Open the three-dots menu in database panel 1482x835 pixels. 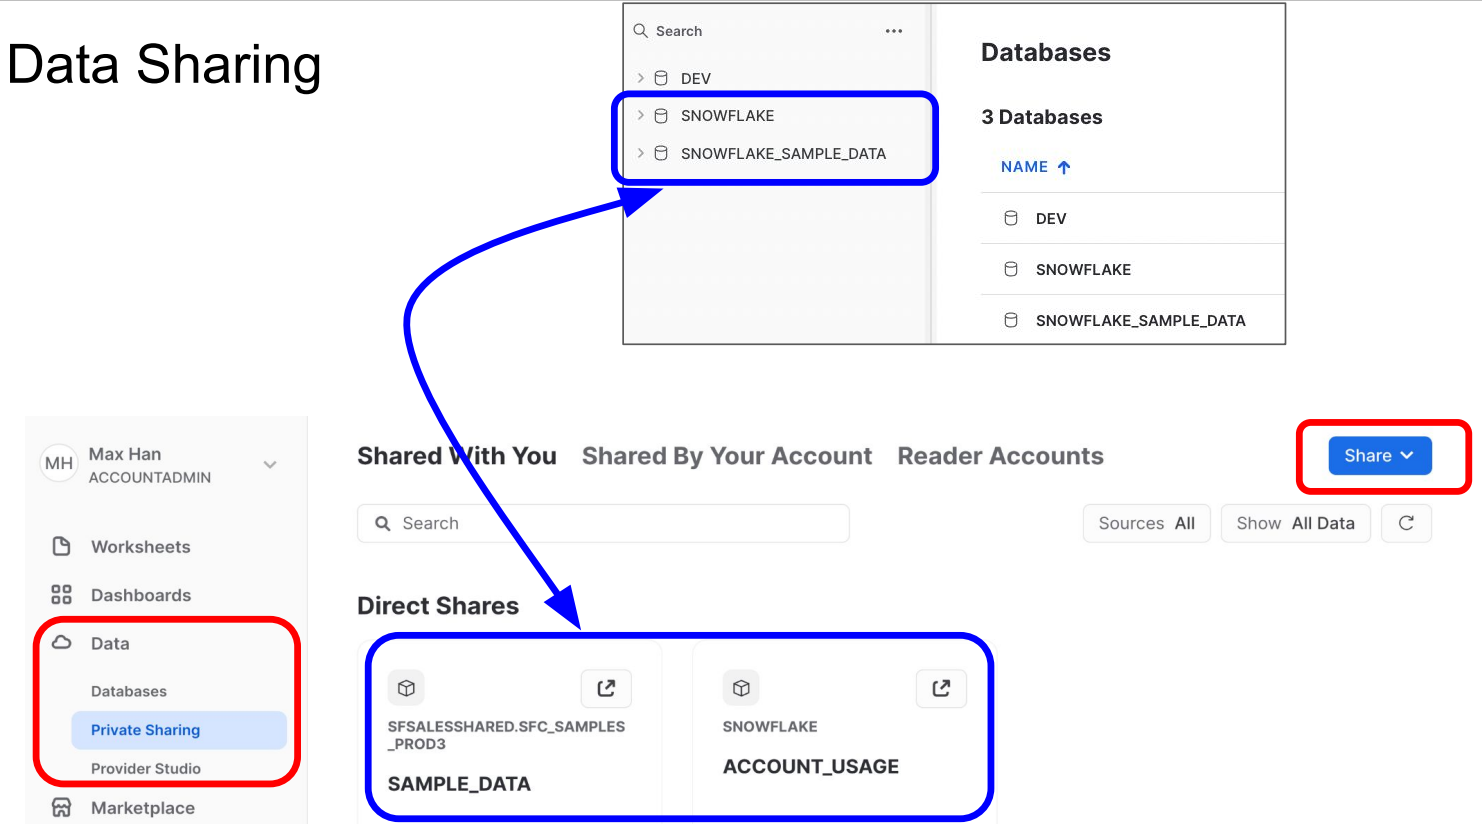[894, 31]
